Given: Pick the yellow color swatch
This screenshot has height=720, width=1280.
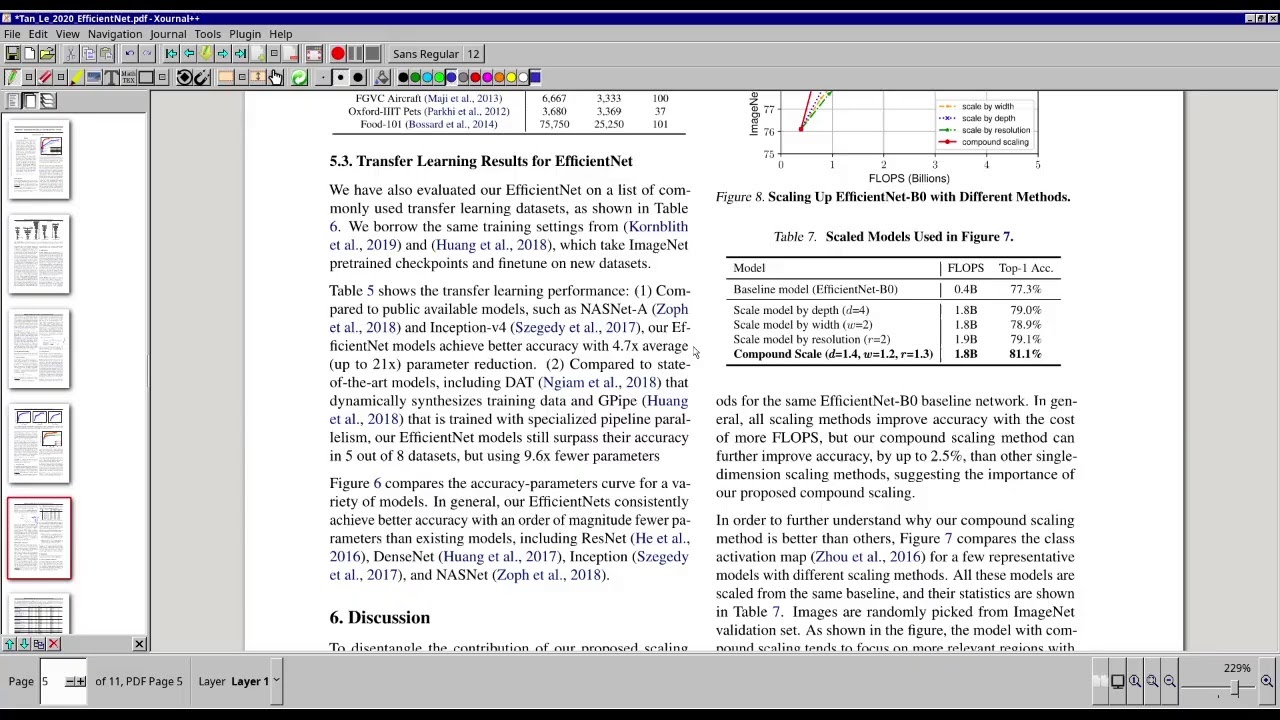Looking at the screenshot, I should click(511, 77).
